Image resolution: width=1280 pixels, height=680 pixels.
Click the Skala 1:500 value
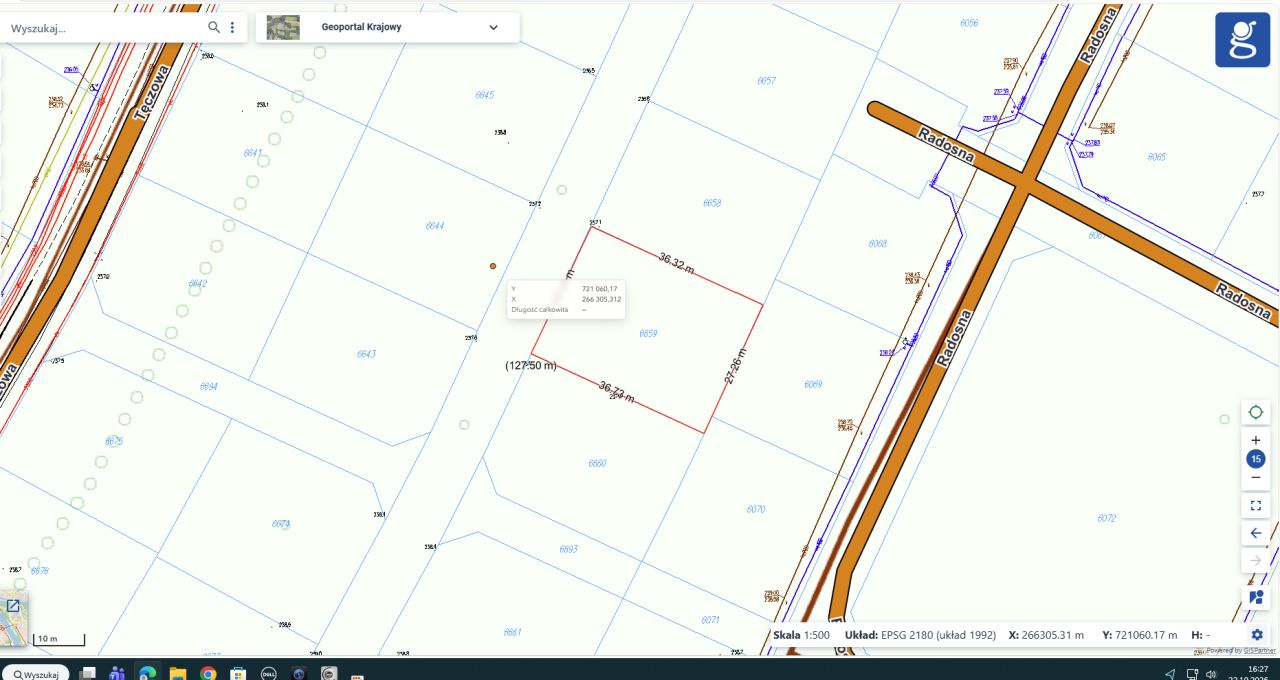[801, 634]
